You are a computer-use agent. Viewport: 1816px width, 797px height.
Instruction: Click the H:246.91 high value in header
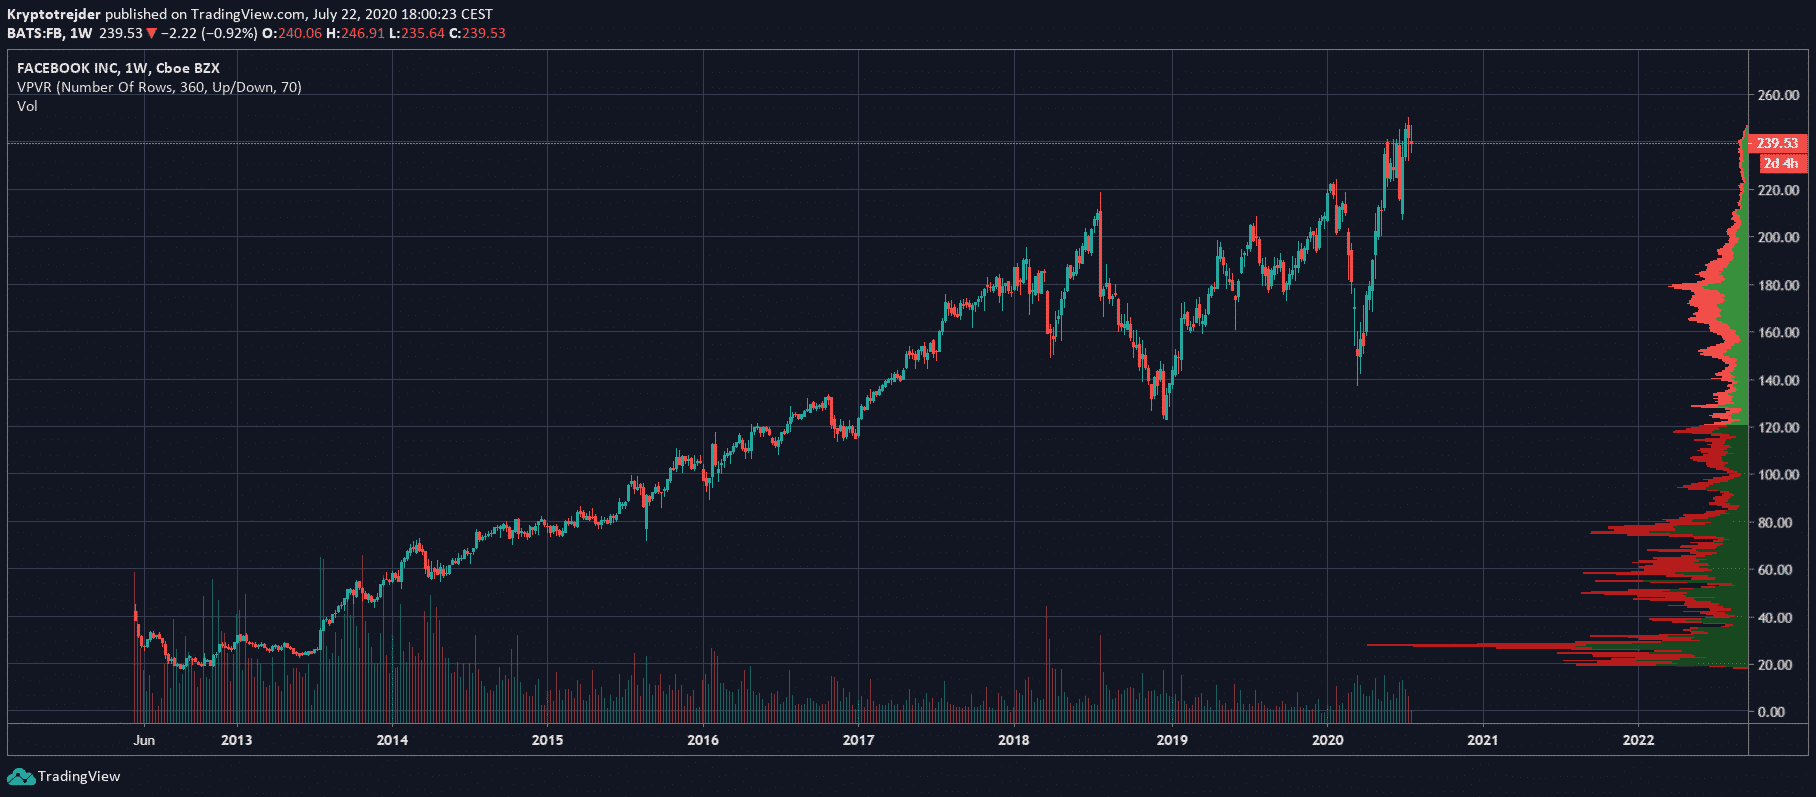tap(355, 33)
